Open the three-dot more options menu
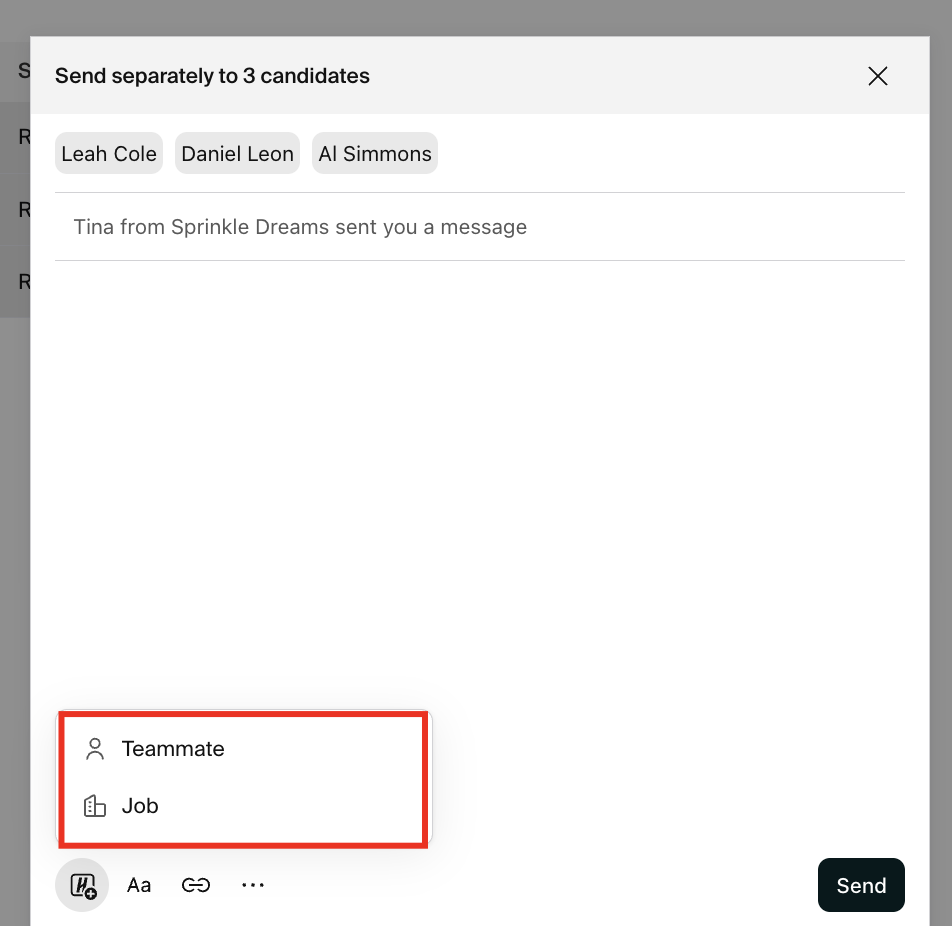Viewport: 952px width, 926px height. pos(253,885)
